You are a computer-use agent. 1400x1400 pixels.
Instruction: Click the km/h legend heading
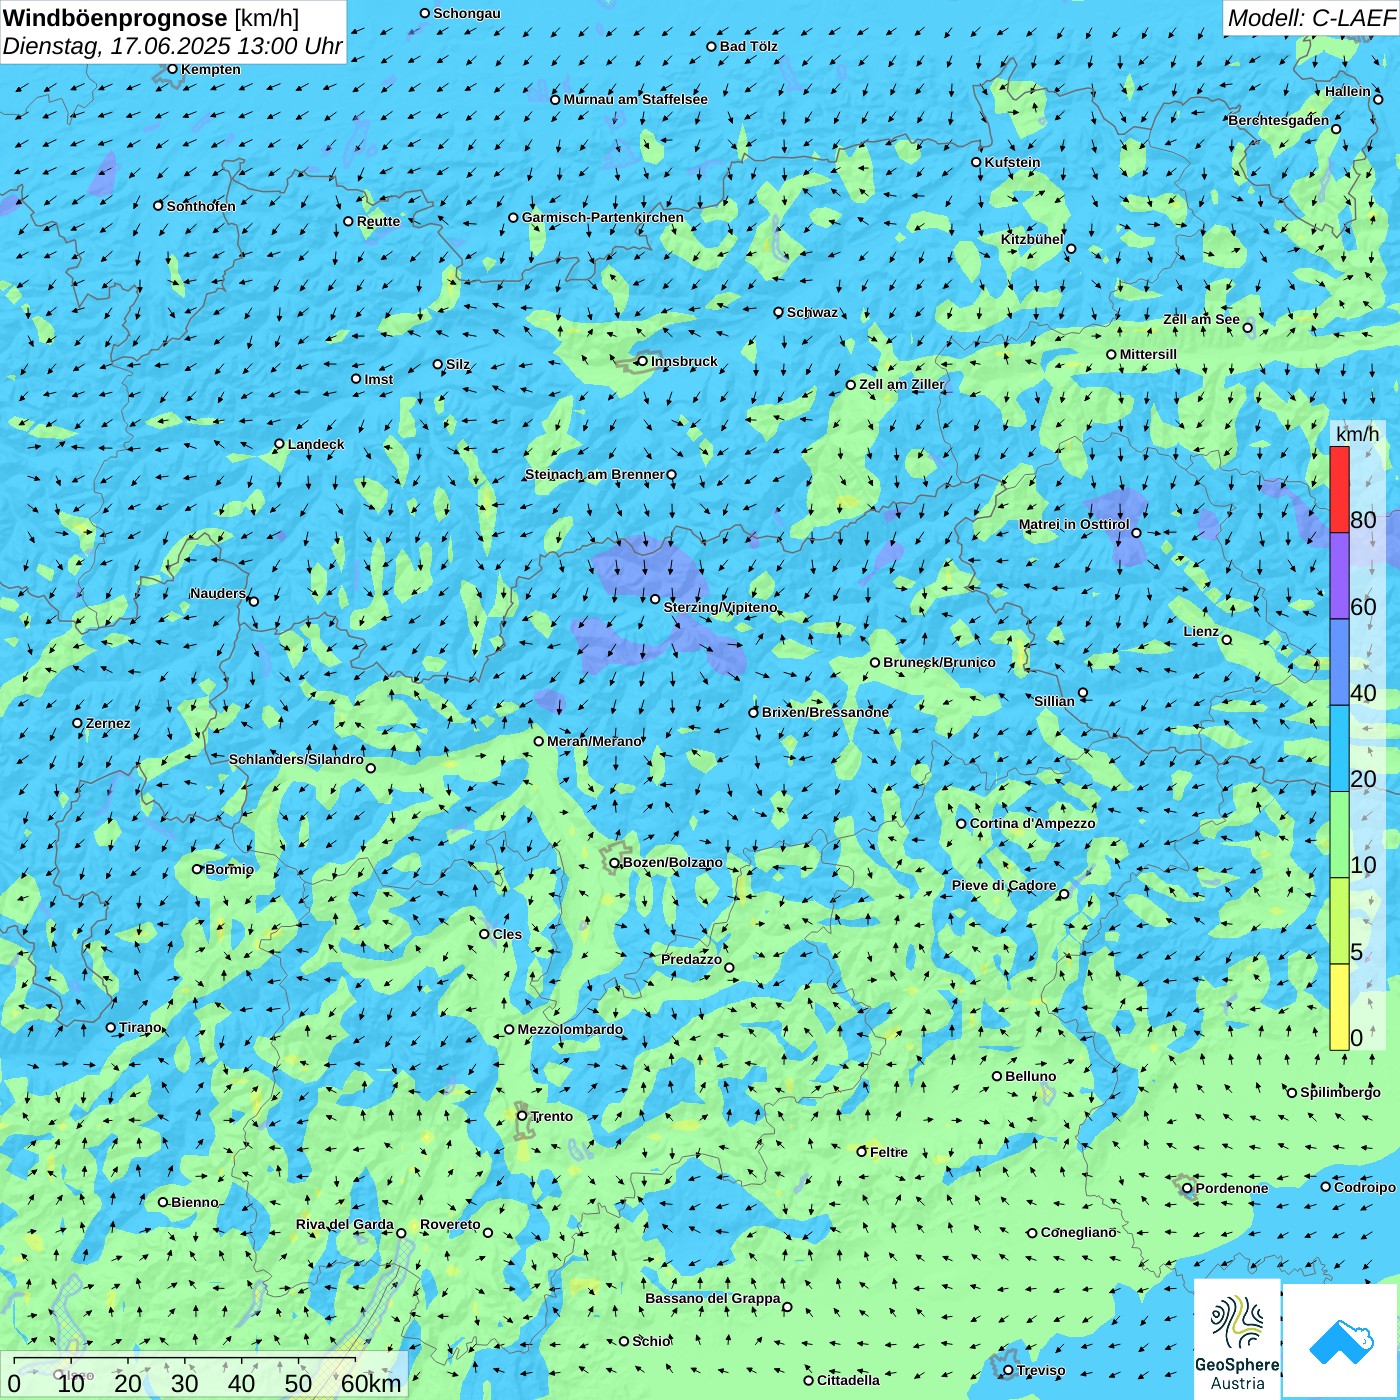point(1357,434)
